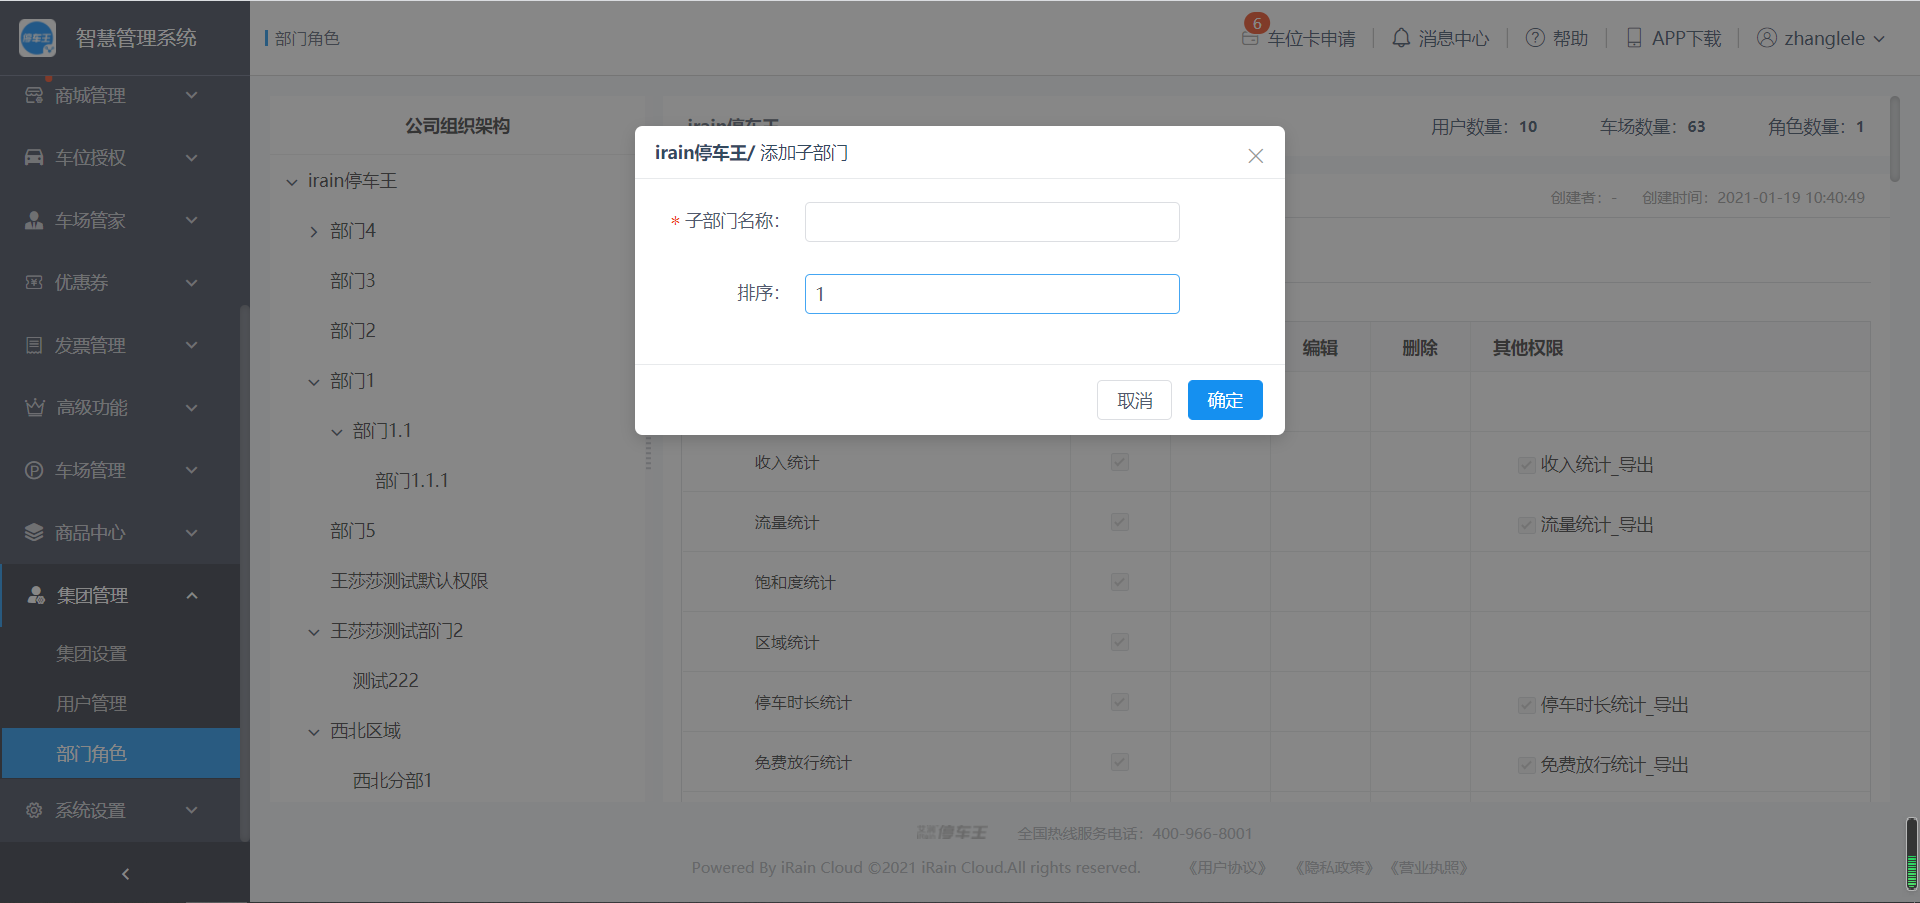1920x903 pixels.
Task: Click the 帮助 question mark icon
Action: (1535, 38)
